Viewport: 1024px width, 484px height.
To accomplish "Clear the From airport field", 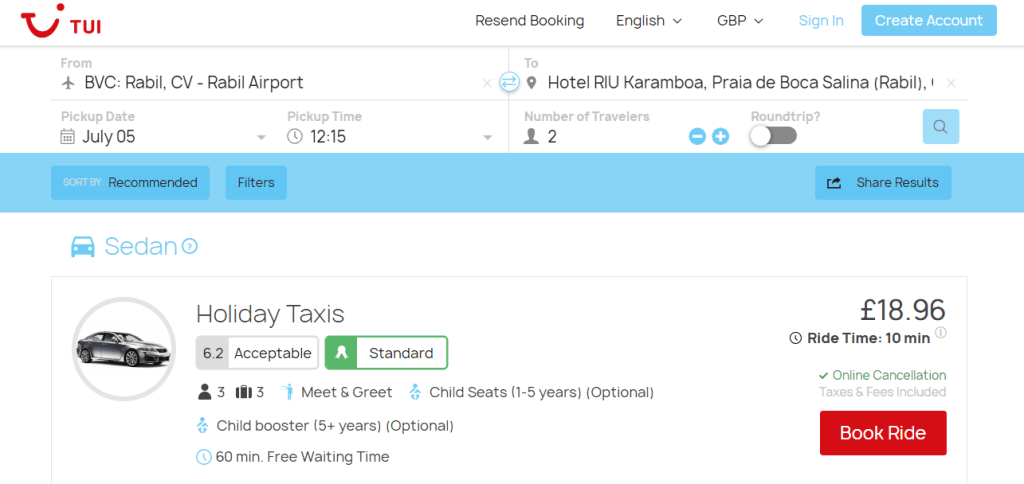I will pyautogui.click(x=487, y=83).
